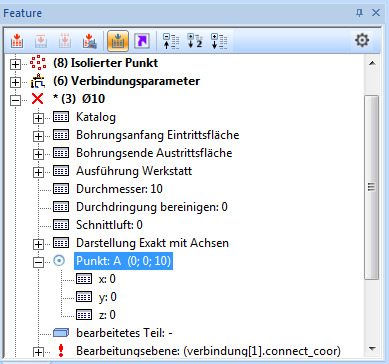Select Darstellung Exakt mit Achsen text
Viewport: 389px width, 364px height.
[152, 243]
